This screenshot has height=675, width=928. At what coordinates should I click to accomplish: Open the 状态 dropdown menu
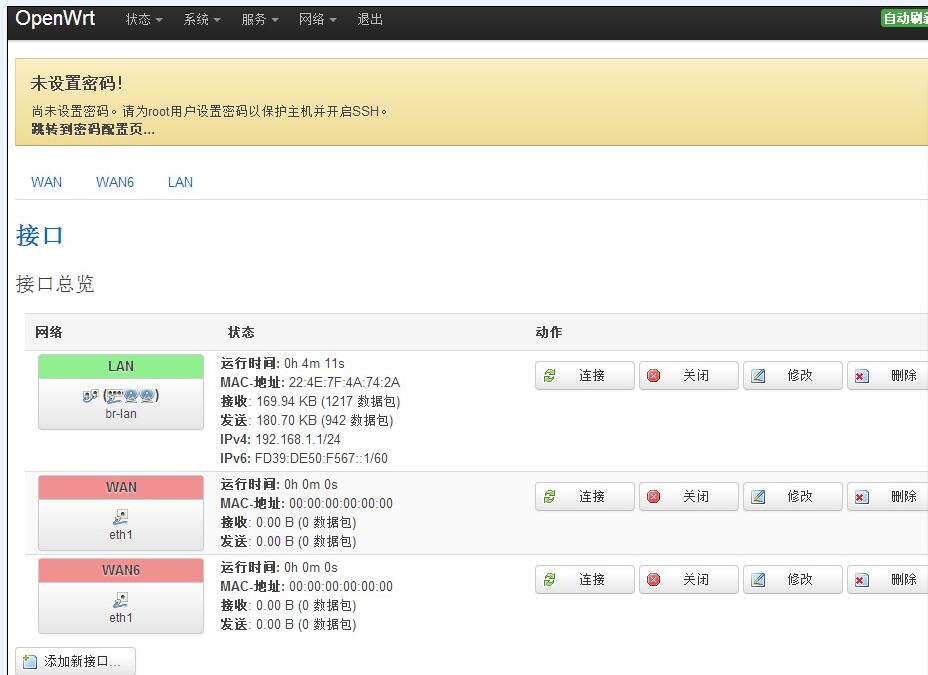pos(143,20)
